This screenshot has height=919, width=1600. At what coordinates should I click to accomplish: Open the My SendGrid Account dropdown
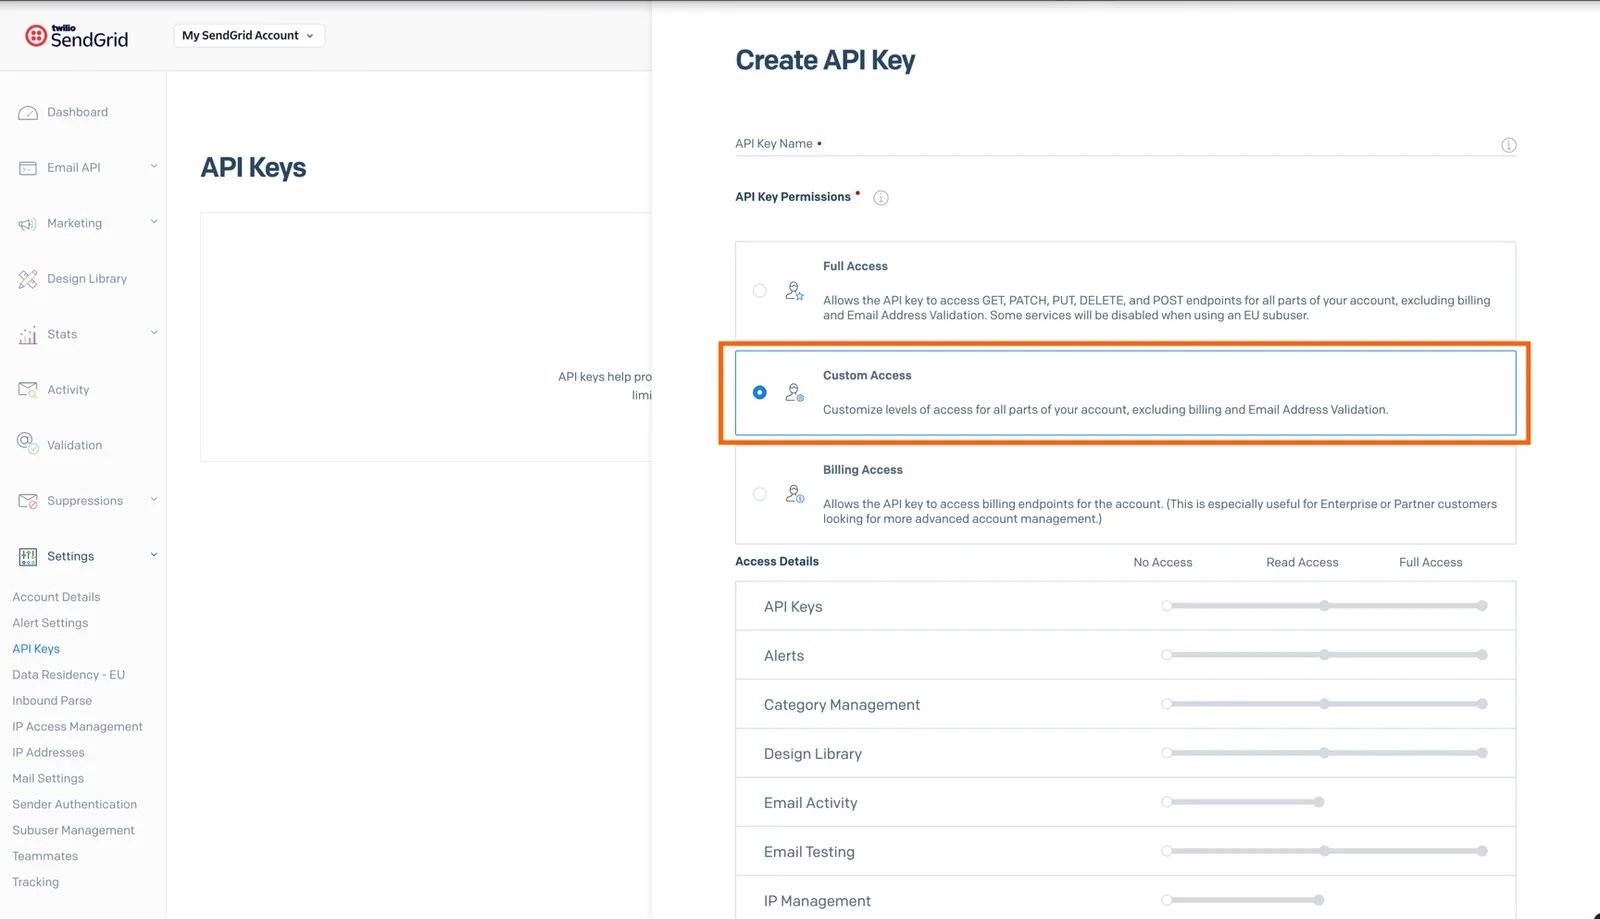[249, 36]
